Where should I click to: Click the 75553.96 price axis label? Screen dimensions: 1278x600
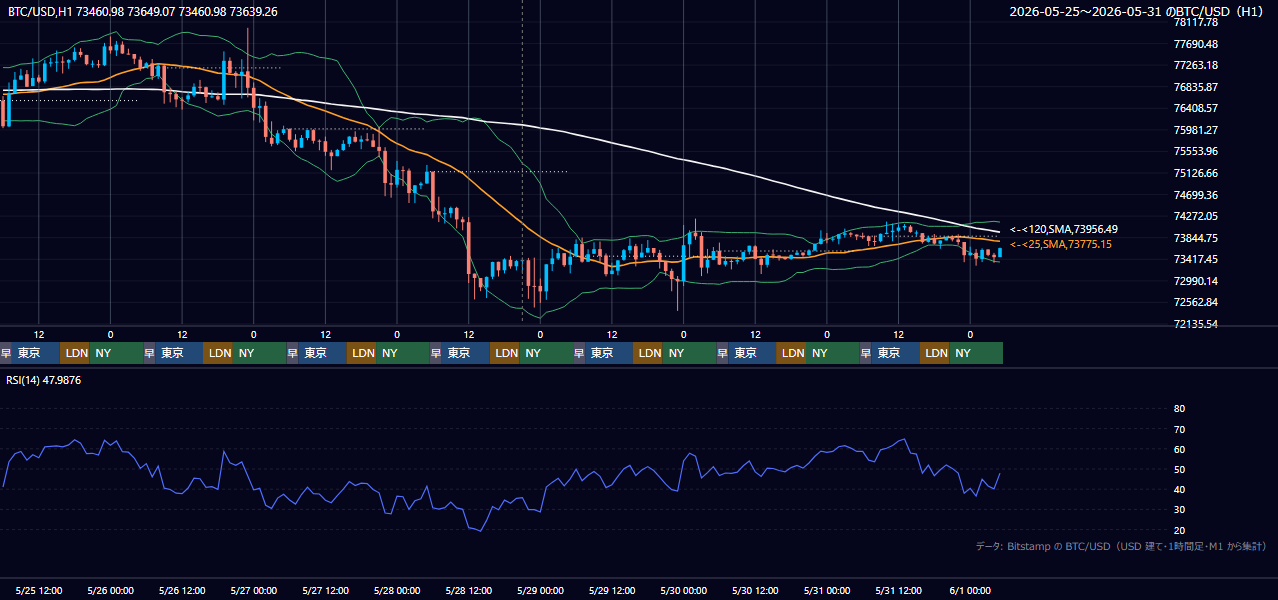tap(1196, 152)
